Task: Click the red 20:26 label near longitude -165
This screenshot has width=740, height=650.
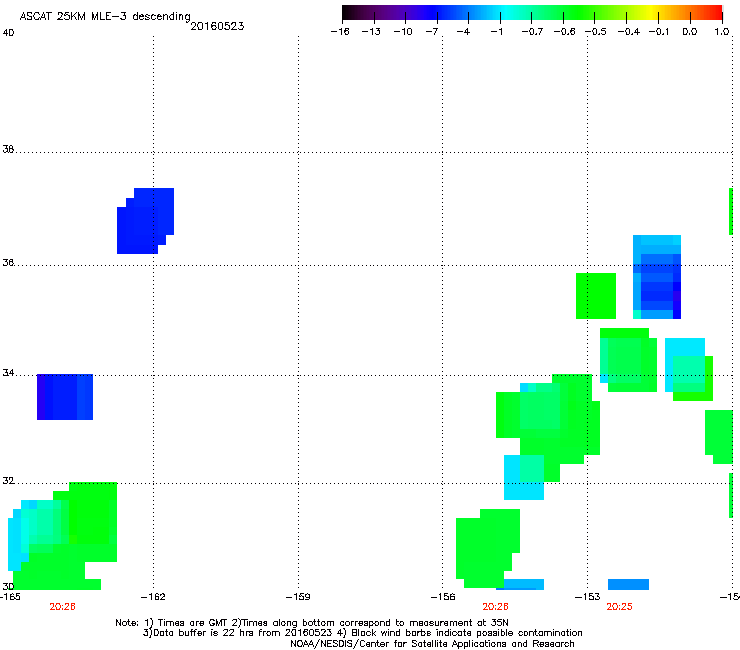Action: 62,607
